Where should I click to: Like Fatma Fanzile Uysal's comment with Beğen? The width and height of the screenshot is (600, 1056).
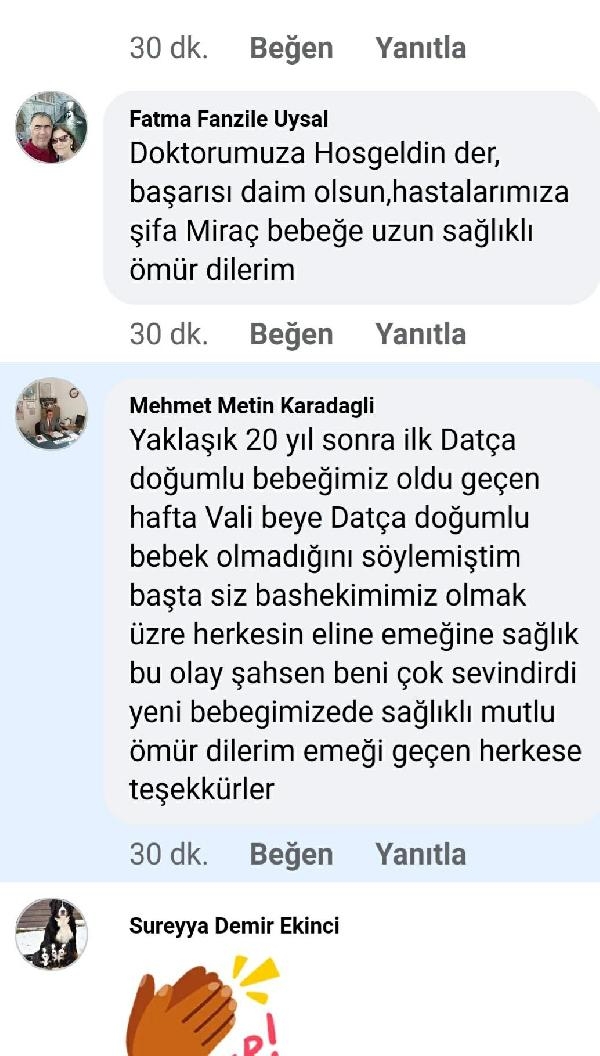(291, 334)
